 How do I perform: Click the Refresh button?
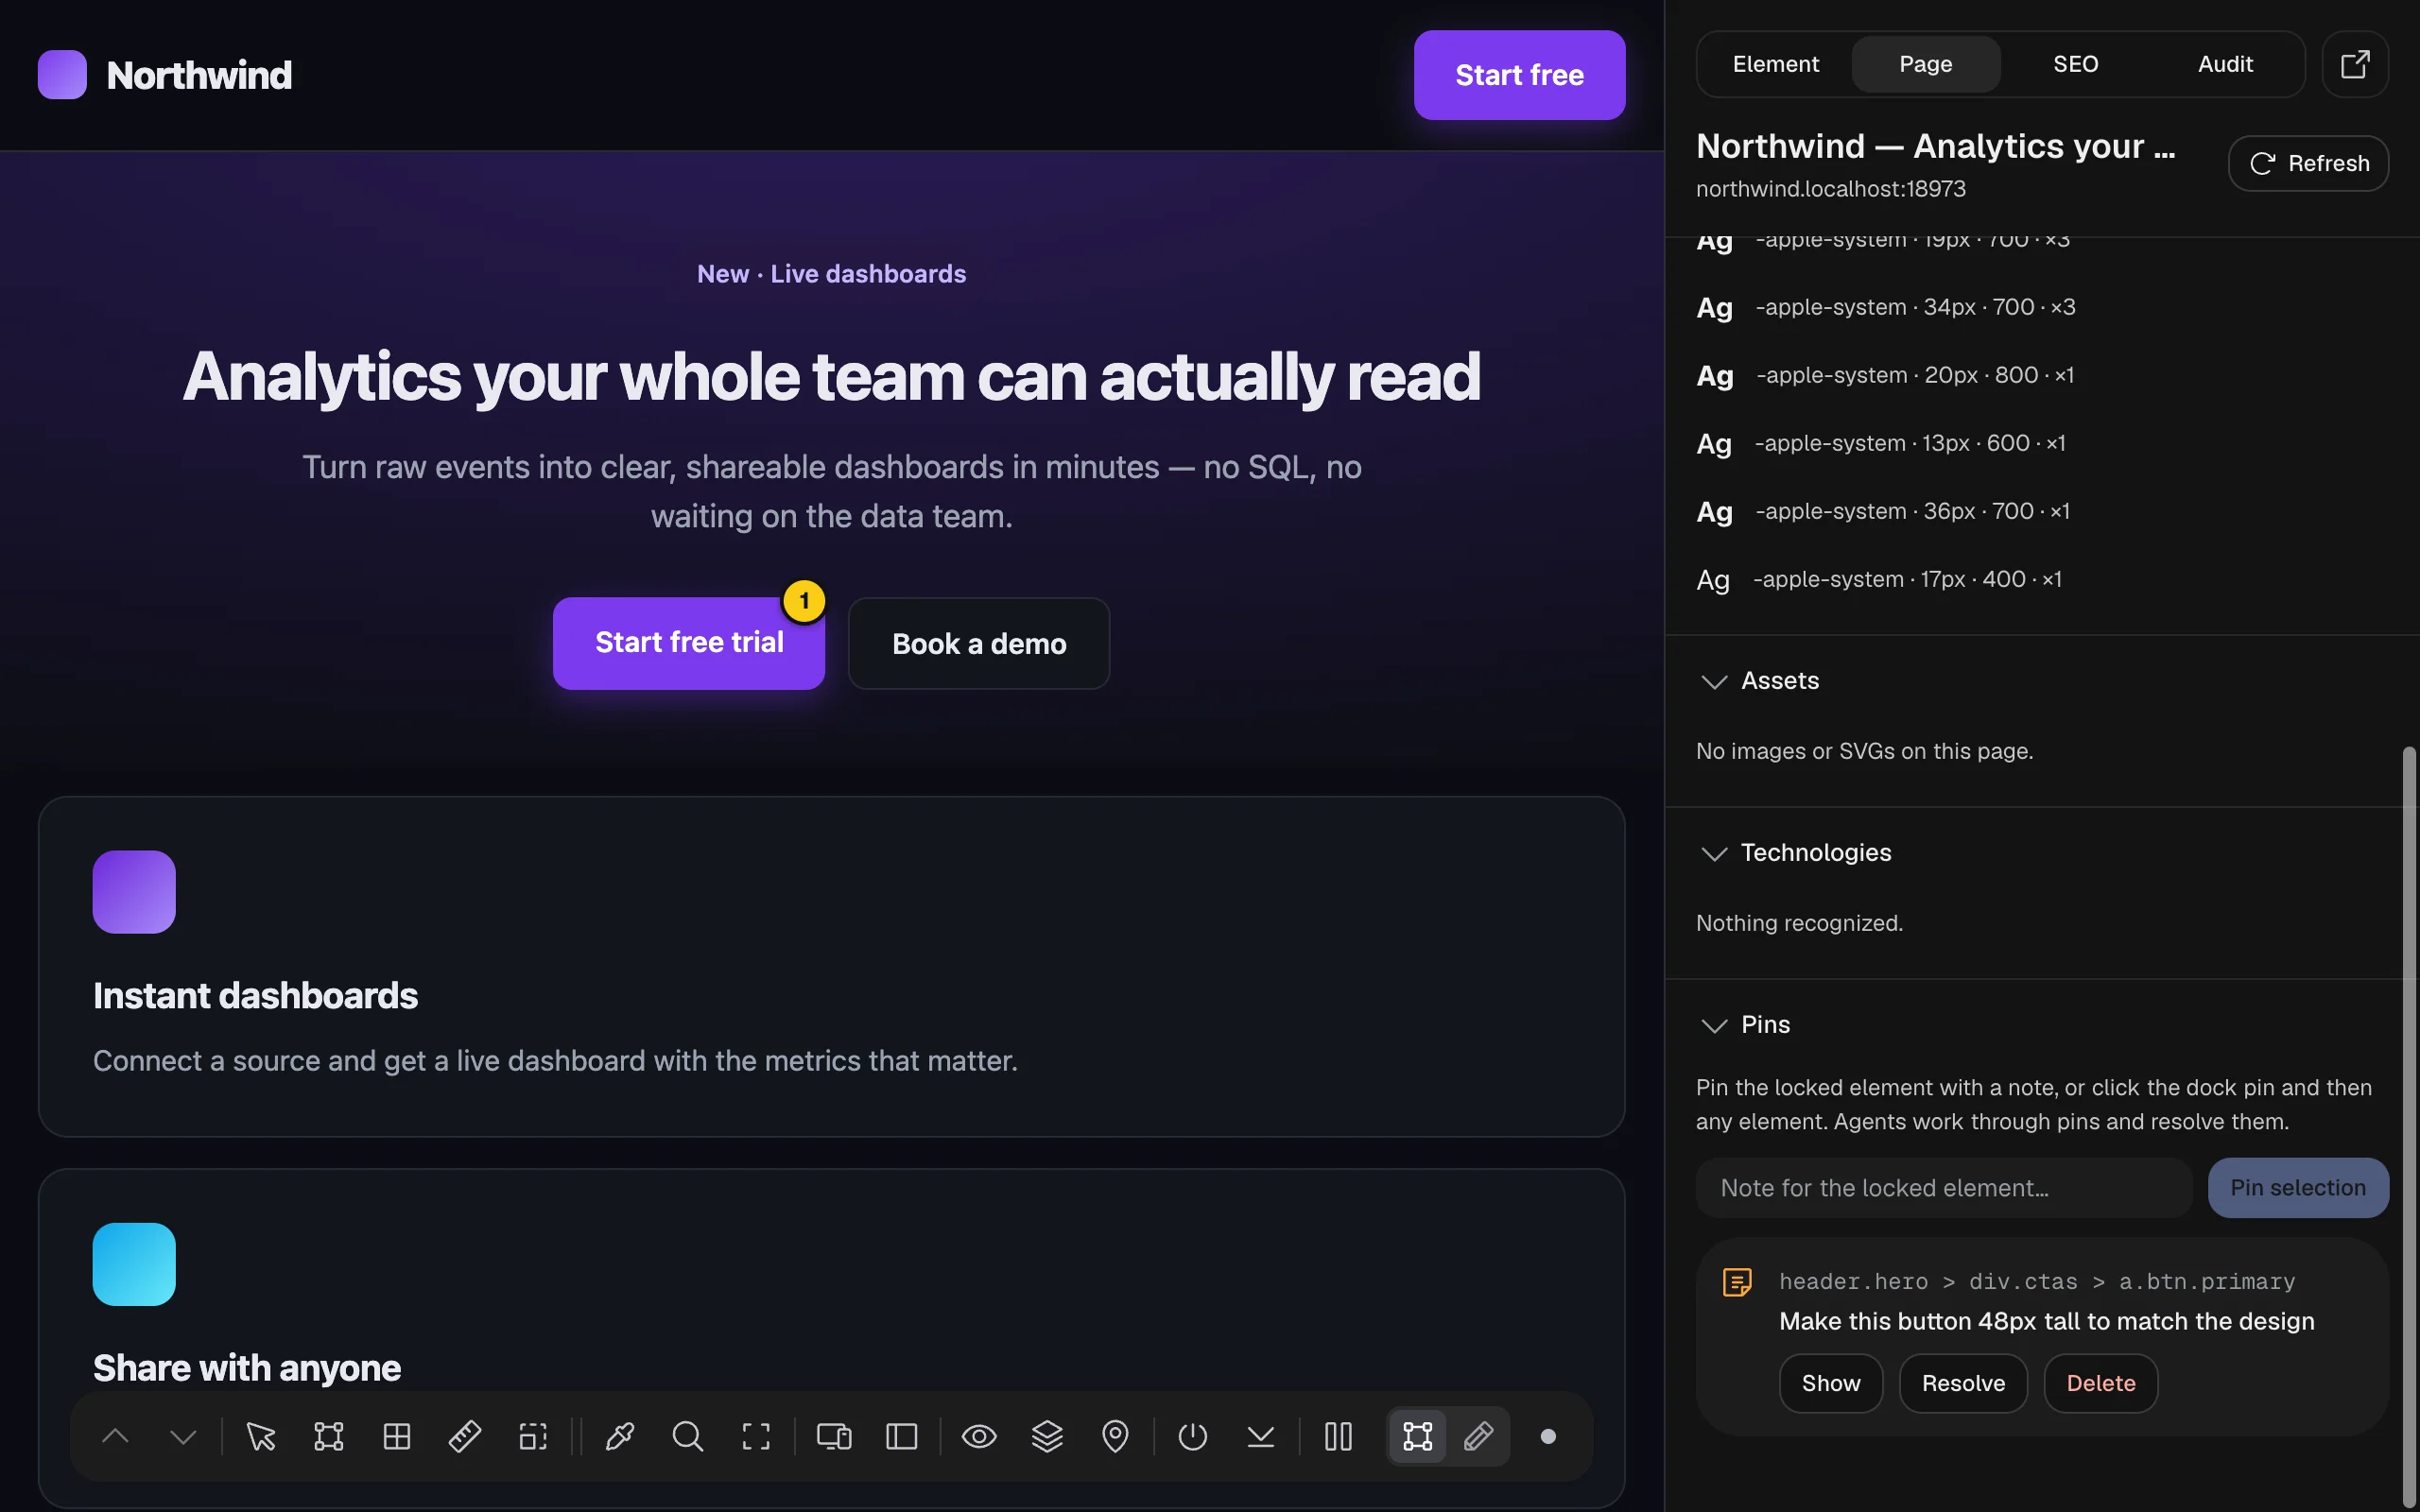click(x=2308, y=163)
